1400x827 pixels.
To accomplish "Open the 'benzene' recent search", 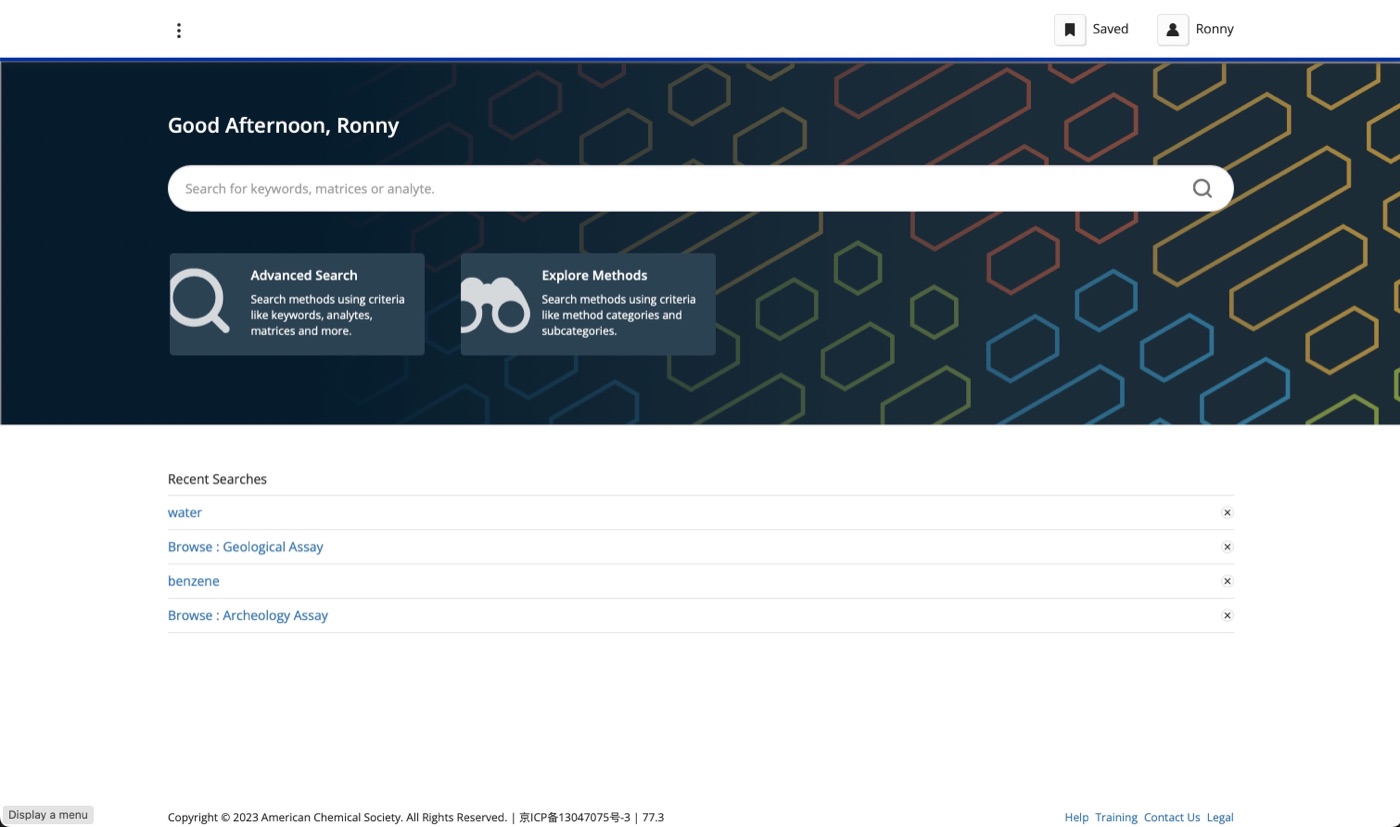I will [x=194, y=581].
